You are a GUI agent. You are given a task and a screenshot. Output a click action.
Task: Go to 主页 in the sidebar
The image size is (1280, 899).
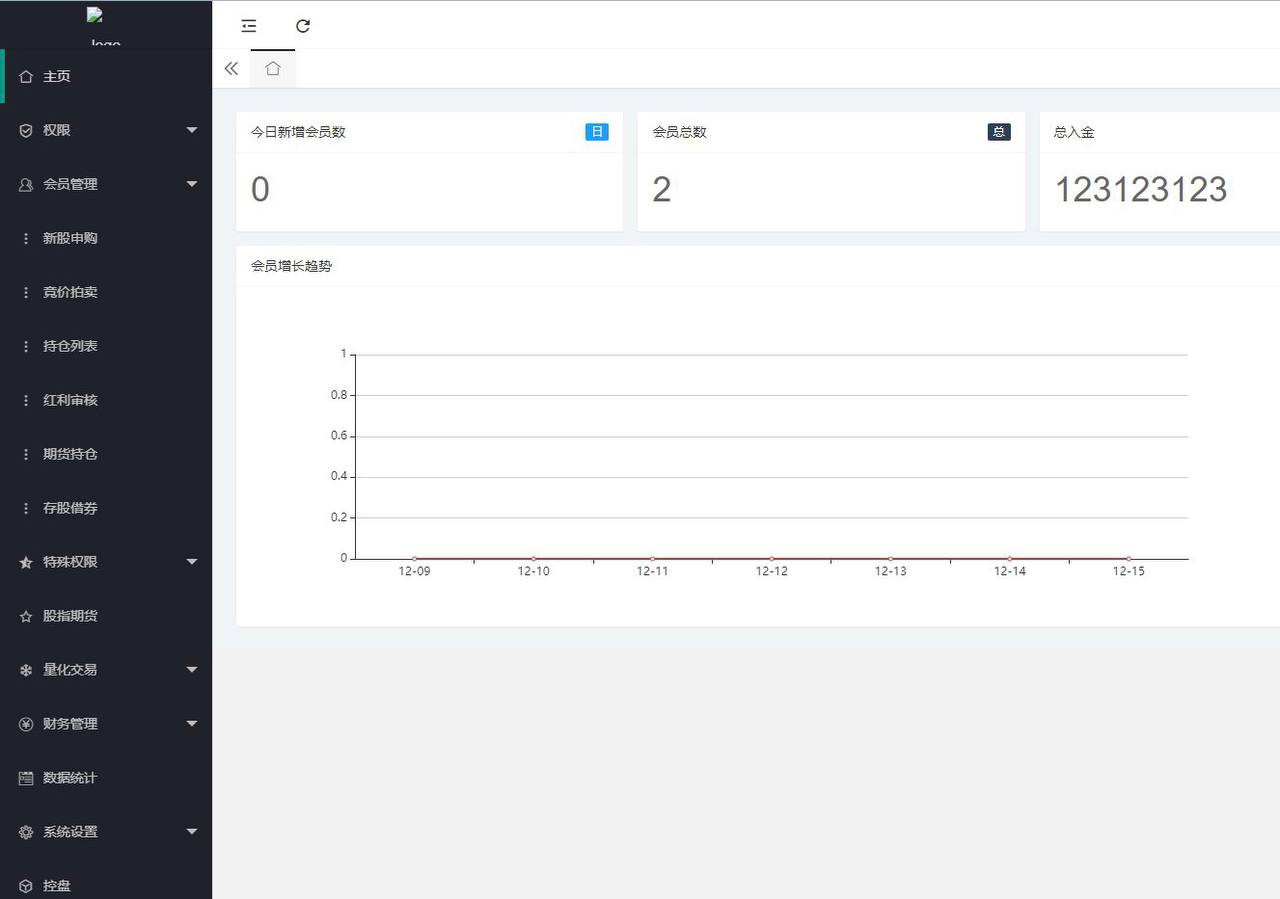57,76
